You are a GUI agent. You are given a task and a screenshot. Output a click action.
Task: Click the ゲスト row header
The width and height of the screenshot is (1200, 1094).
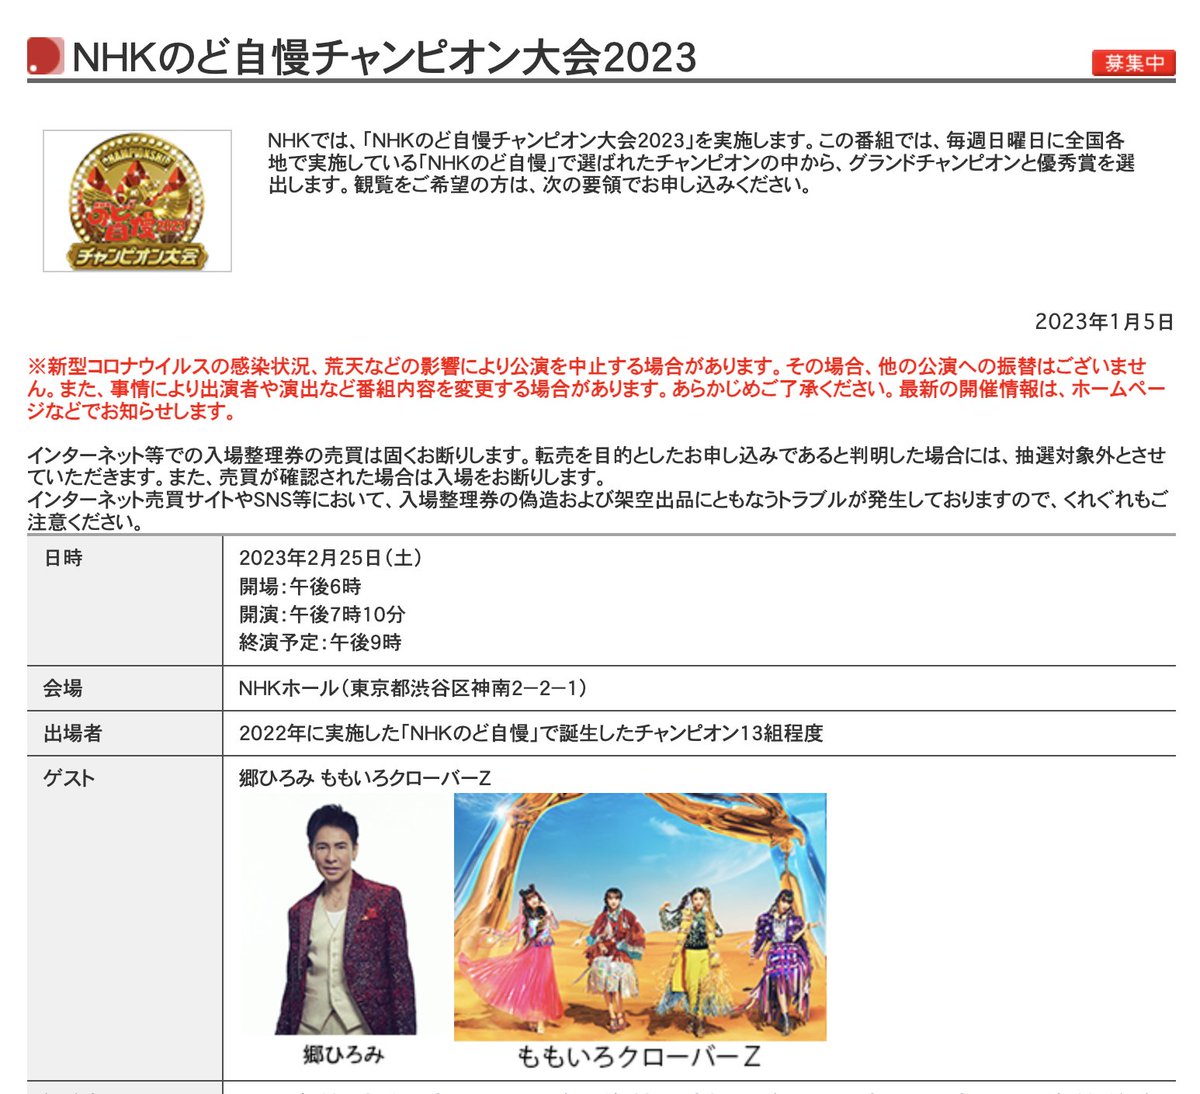point(125,918)
